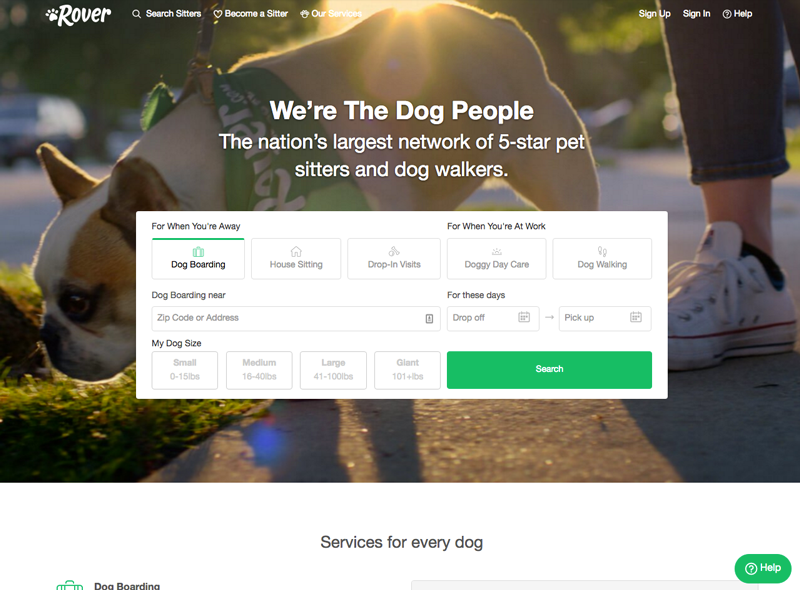Screen dimensions: 800x590
Task: Click the green Search button
Action: click(x=549, y=370)
